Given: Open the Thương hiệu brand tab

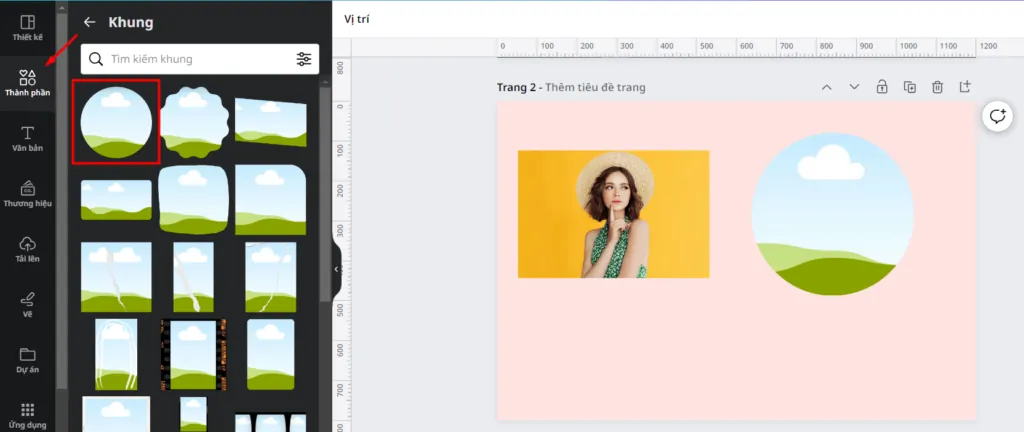Looking at the screenshot, I should point(27,194).
